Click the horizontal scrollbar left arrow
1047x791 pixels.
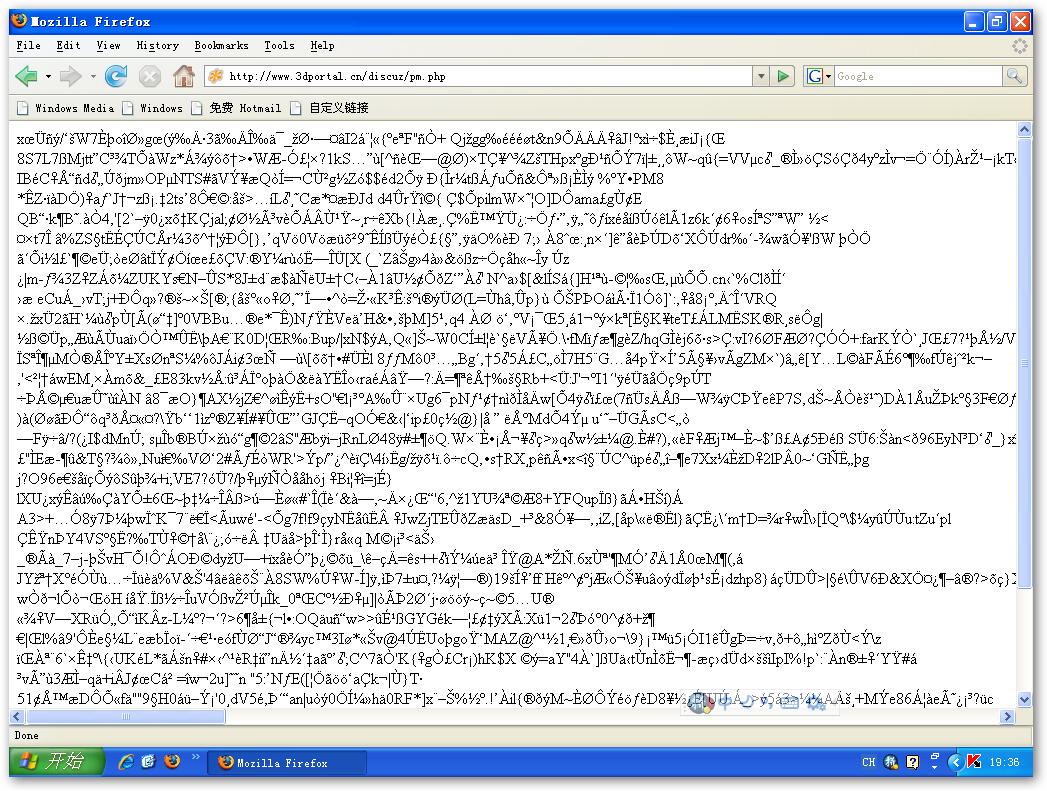tap(17, 717)
